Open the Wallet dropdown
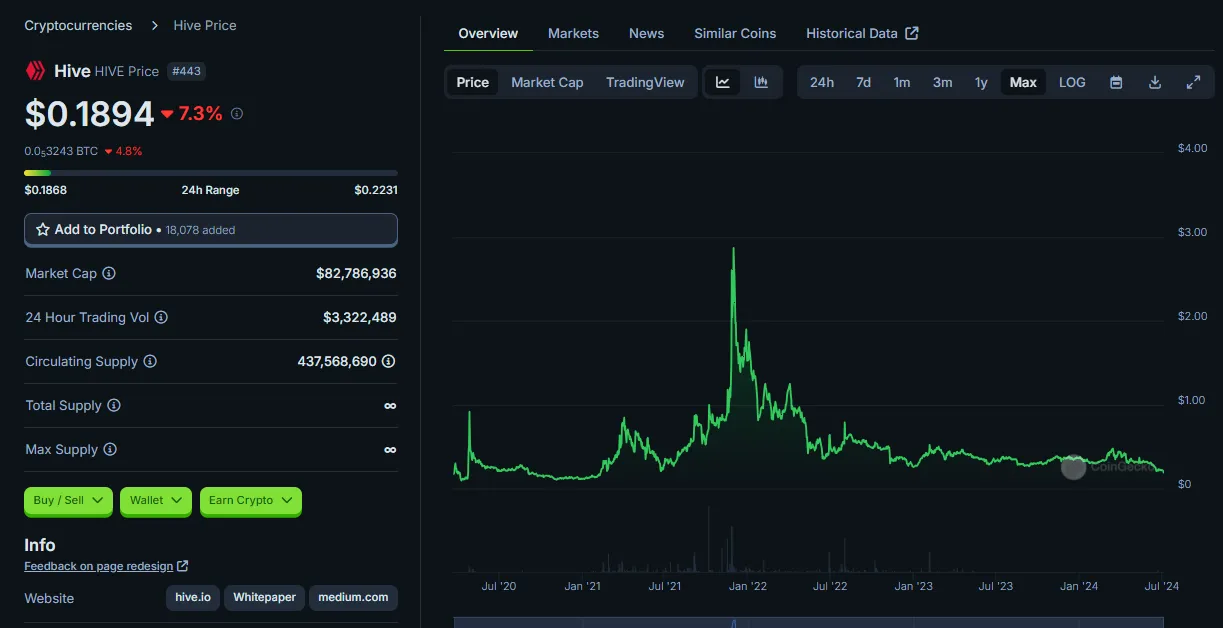Image resolution: width=1223 pixels, height=628 pixels. 155,500
